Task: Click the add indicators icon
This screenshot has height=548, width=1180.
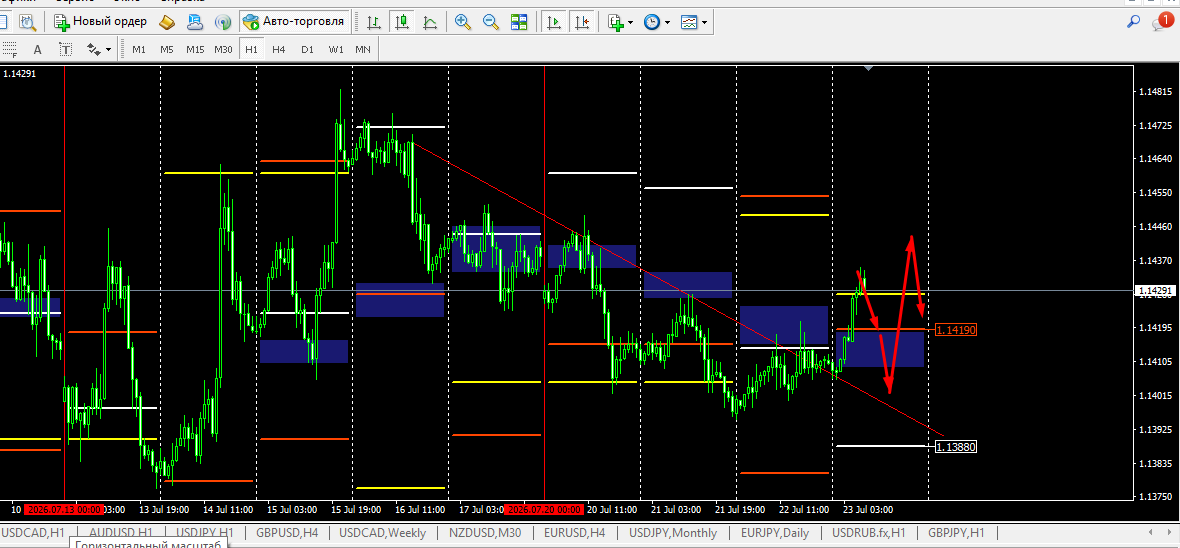Action: (x=616, y=23)
